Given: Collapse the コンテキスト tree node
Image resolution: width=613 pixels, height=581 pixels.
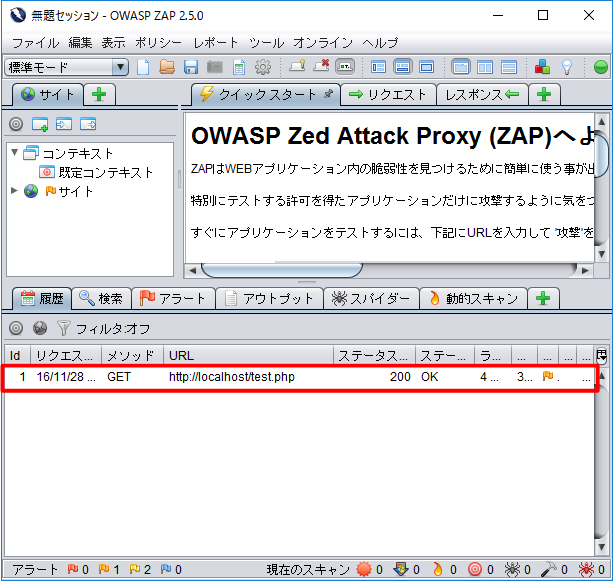Looking at the screenshot, I should coord(14,152).
